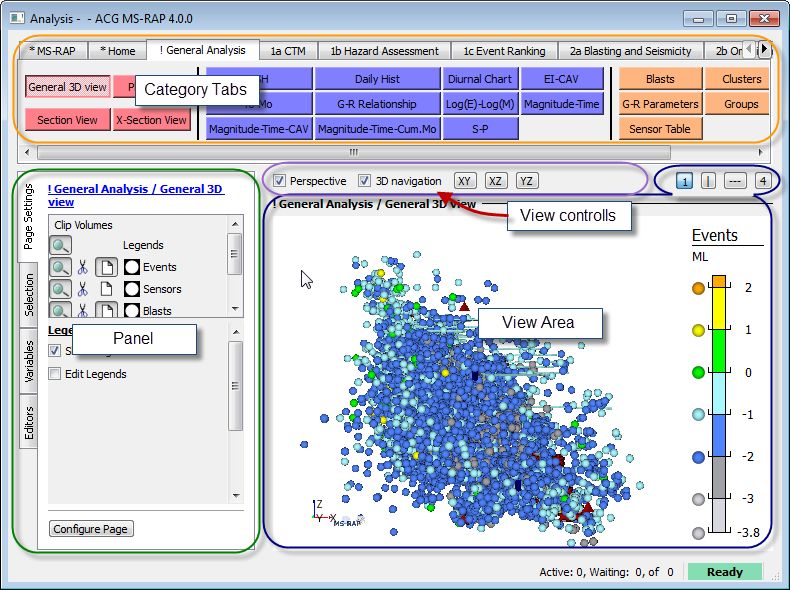Click the page legend icon for Sensors
Screen dimensions: 790x590
(x=106, y=289)
